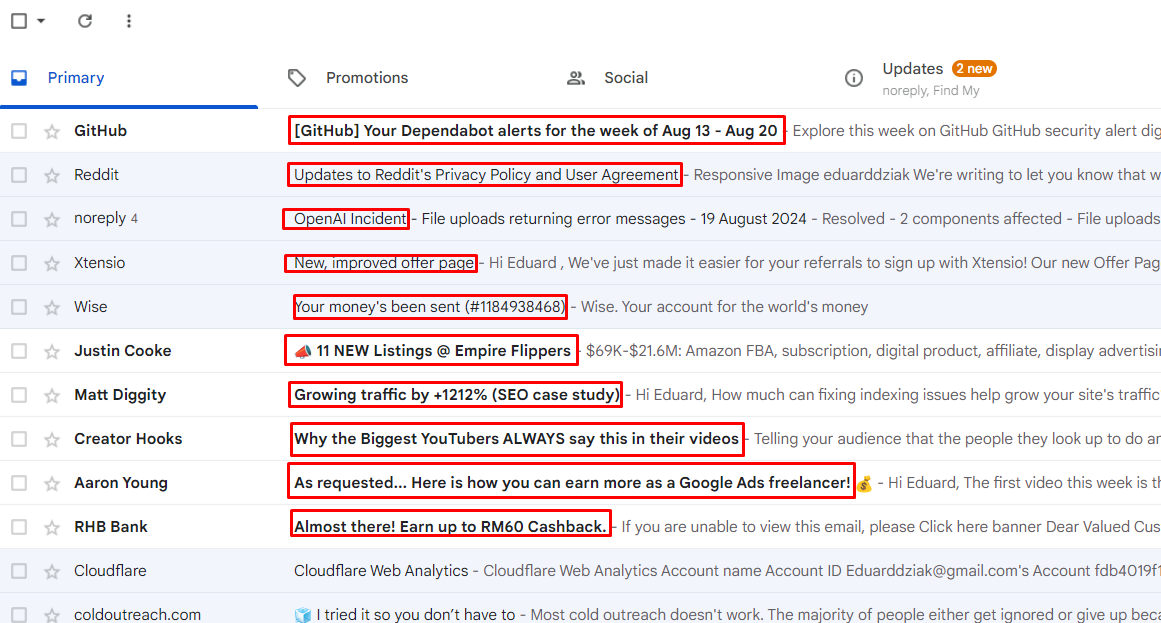Open Your money's been sent email
Screen dimensions: 1161x623
[x=429, y=307]
